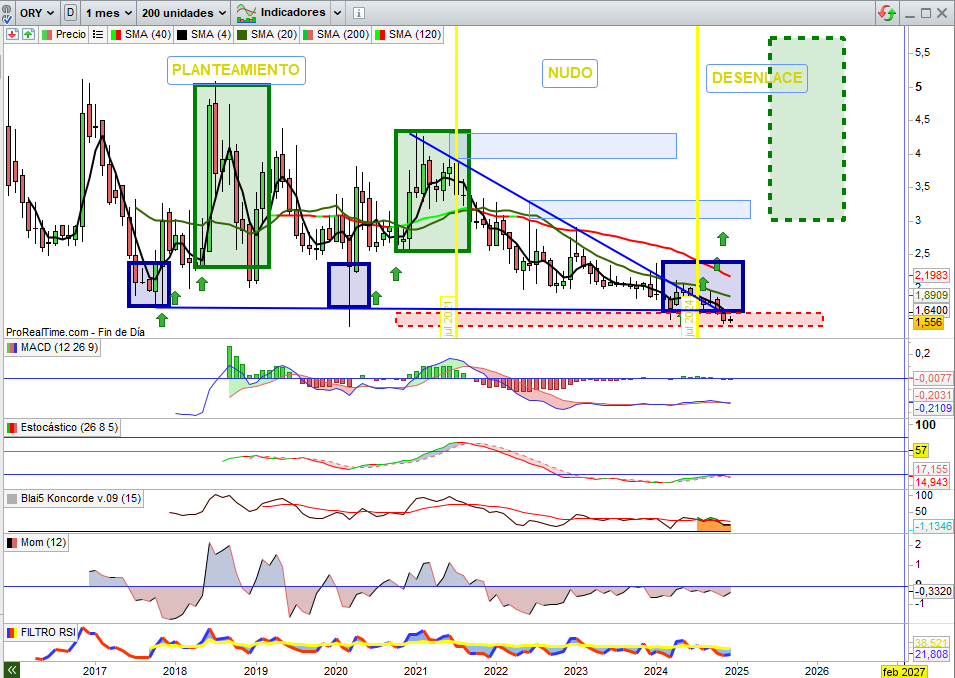Open Estocástico (26 8 5) panel label
This screenshot has width=955, height=678.
(x=62, y=428)
